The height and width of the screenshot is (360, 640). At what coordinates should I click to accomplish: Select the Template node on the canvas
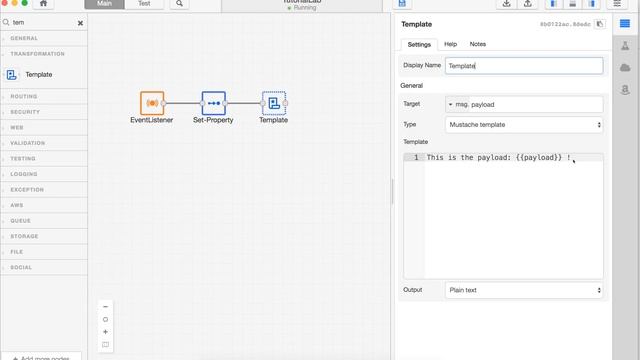tap(274, 103)
